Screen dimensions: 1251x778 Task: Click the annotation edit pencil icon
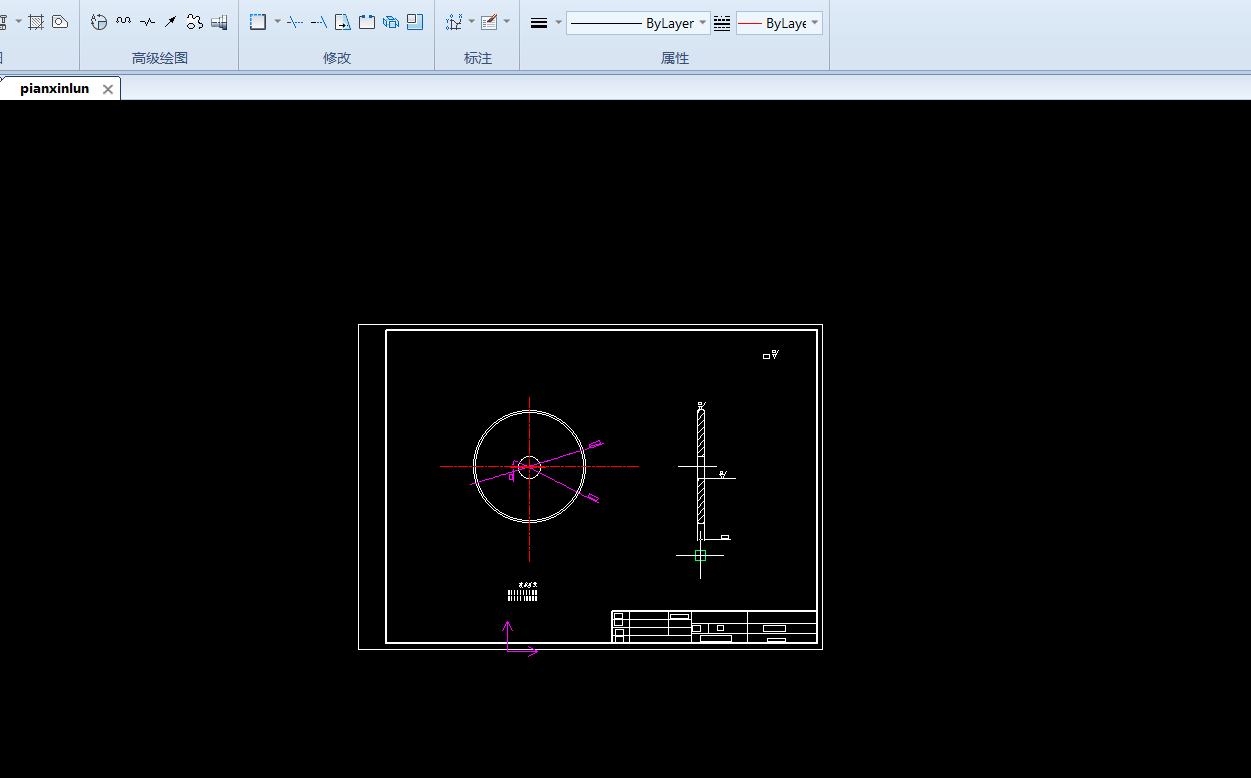point(489,22)
